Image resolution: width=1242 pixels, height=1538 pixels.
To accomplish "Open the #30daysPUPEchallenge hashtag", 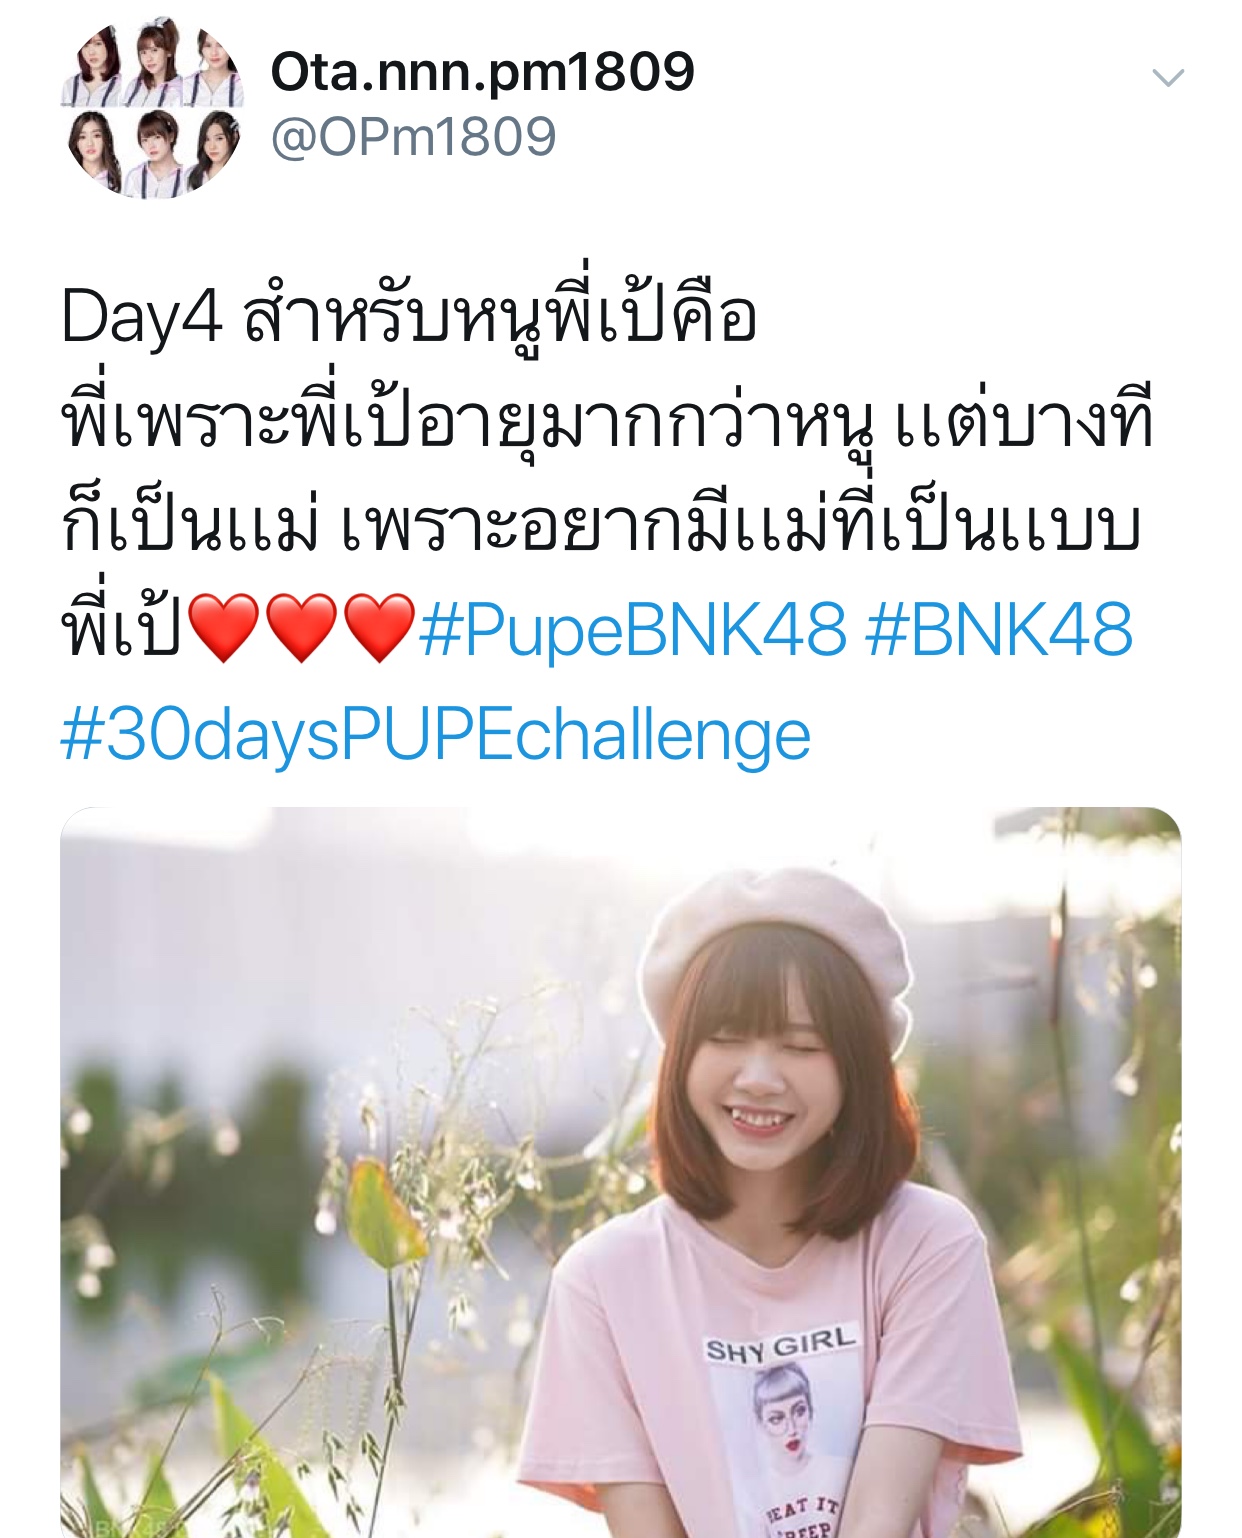I will (x=435, y=736).
